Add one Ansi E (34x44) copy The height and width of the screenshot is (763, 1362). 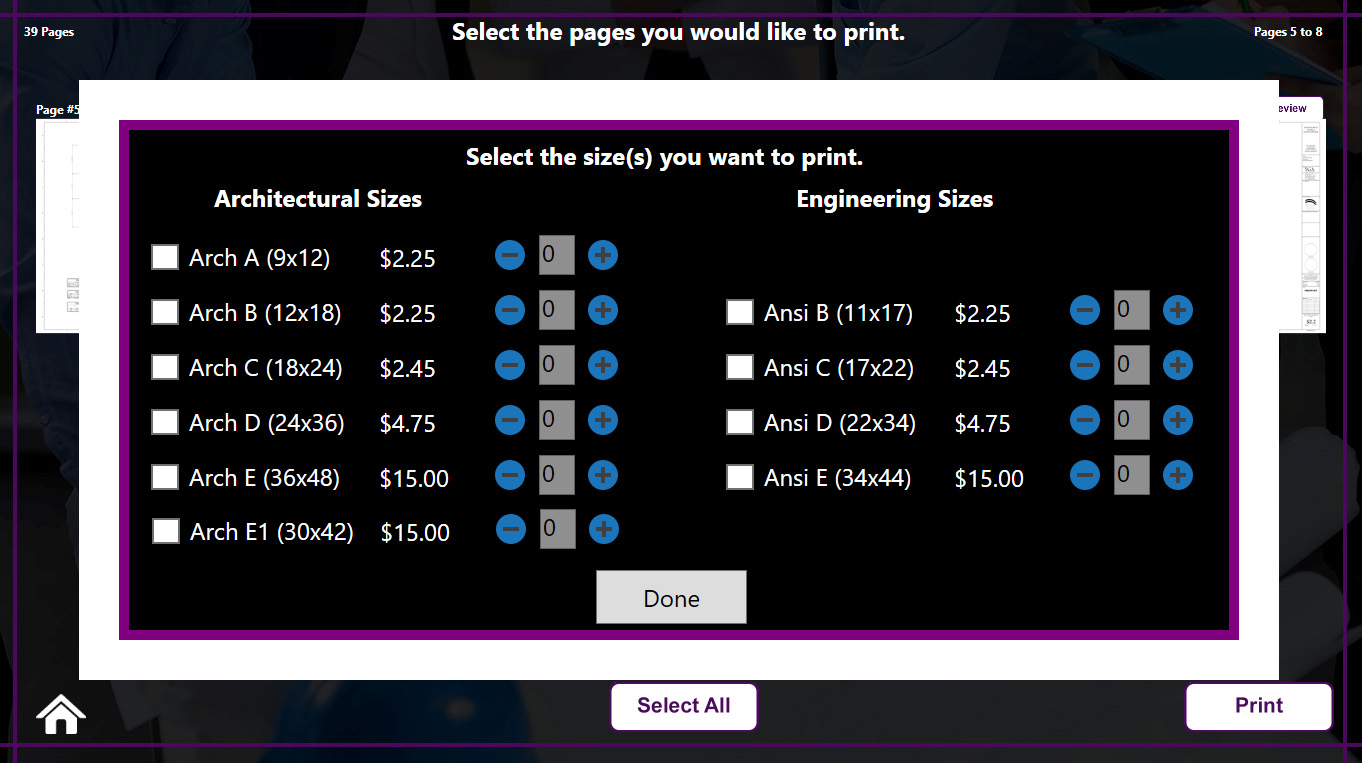(1177, 476)
